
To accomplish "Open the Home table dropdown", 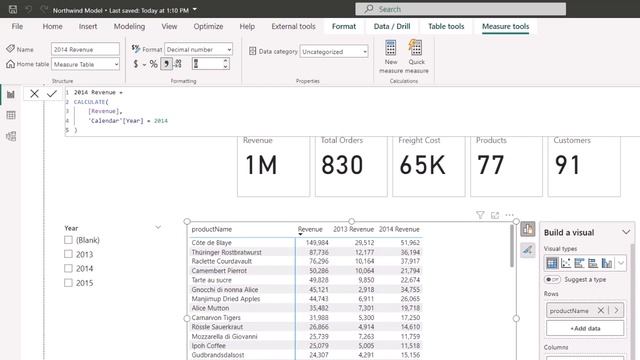I will (x=85, y=64).
